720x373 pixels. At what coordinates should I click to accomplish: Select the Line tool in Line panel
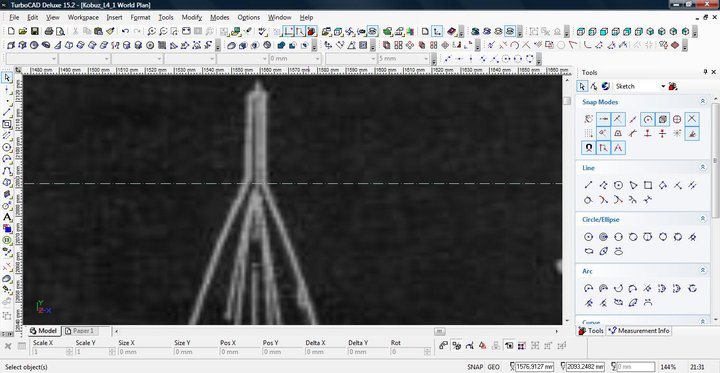[x=588, y=186]
